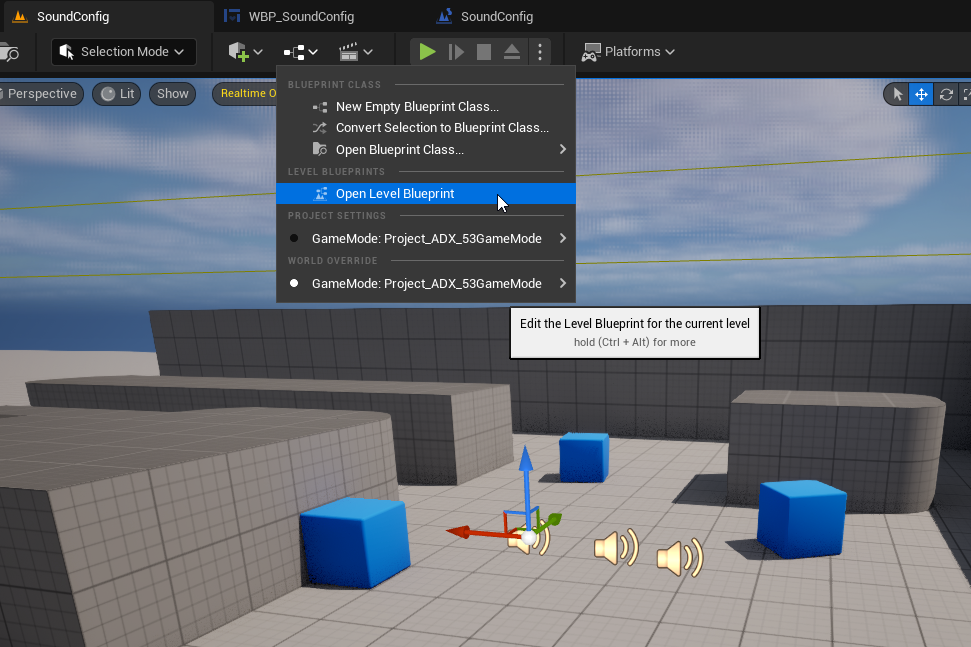Viewport: 971px width, 647px height.
Task: Click the advance single frame button
Action: click(x=456, y=51)
